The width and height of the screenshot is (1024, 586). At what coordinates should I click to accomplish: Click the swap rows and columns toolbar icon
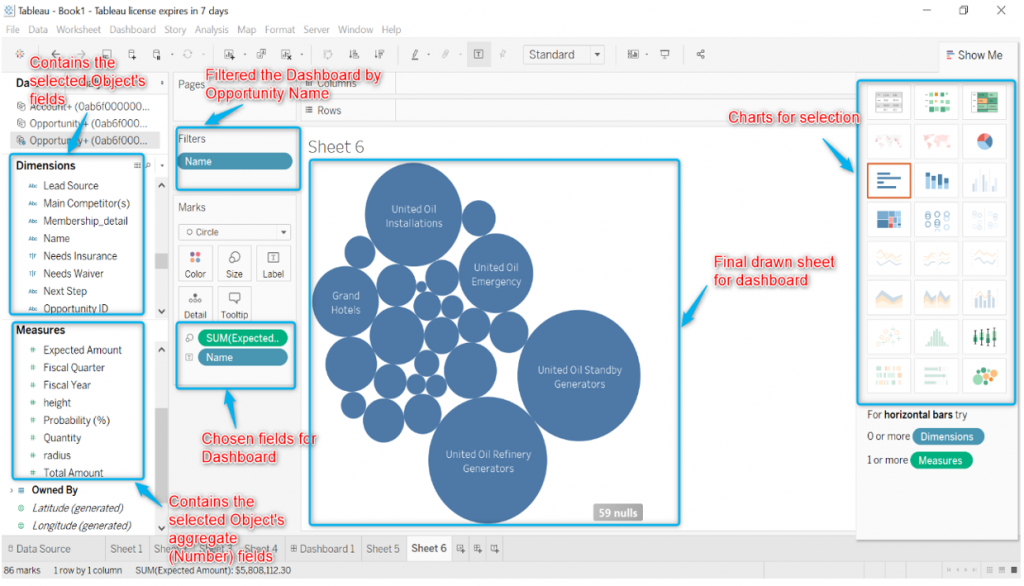pyautogui.click(x=327, y=54)
